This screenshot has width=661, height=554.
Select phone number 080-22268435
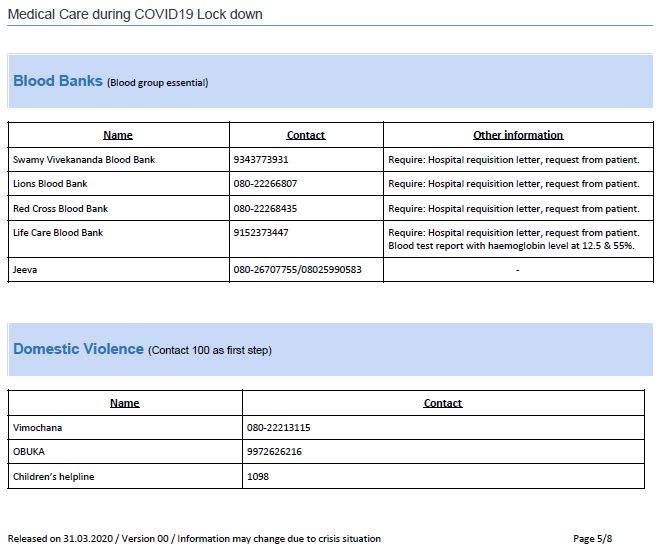[x=265, y=209]
